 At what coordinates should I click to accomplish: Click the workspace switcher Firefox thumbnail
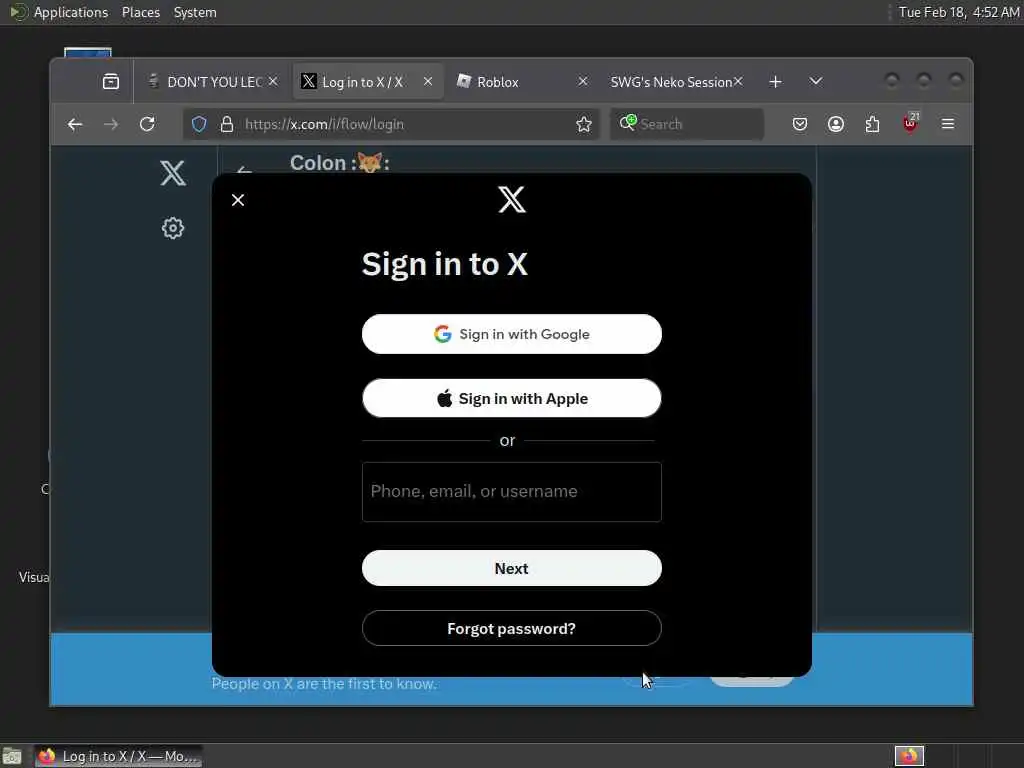click(x=909, y=756)
